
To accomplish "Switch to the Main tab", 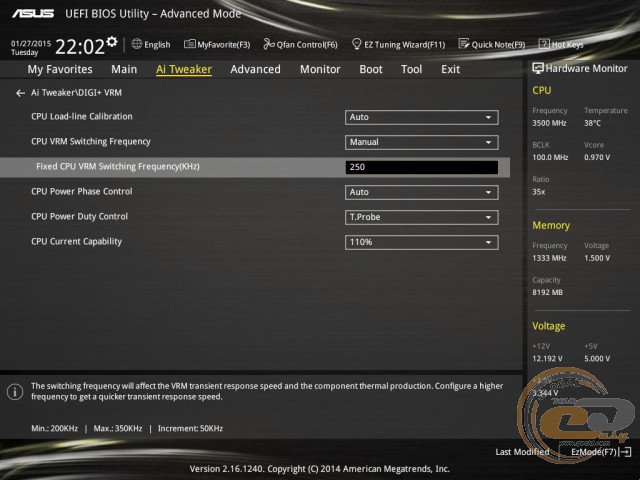I will pyautogui.click(x=124, y=69).
